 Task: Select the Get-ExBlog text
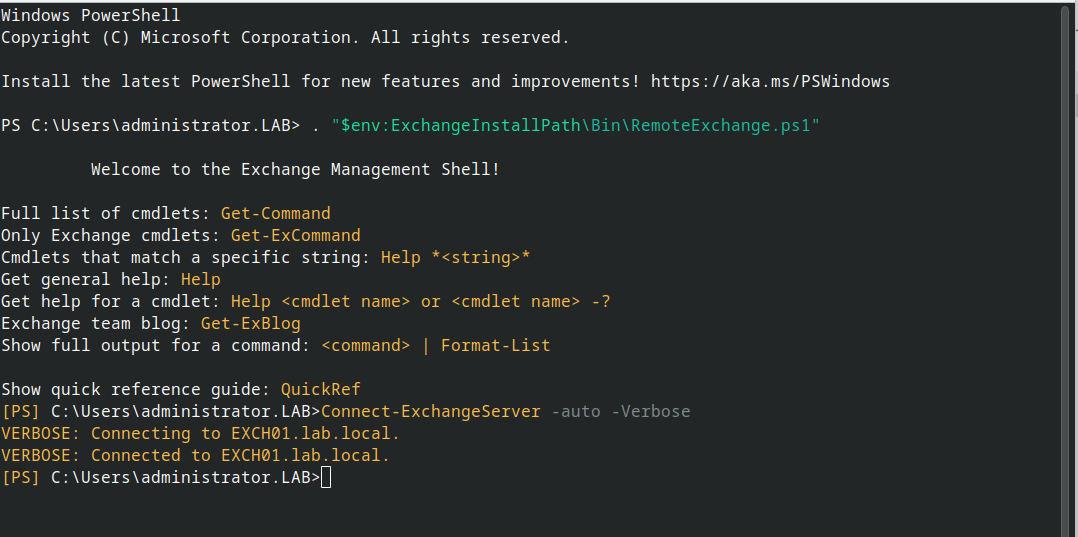click(x=251, y=323)
